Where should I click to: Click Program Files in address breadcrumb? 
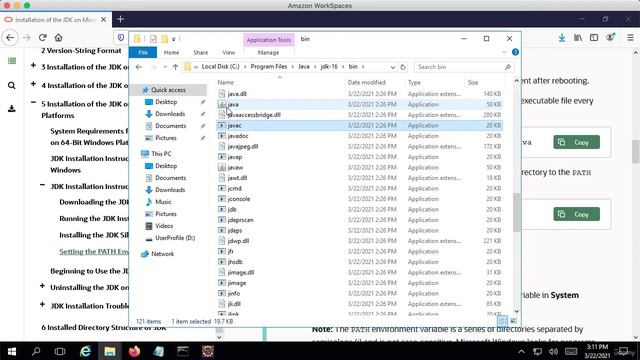point(269,67)
